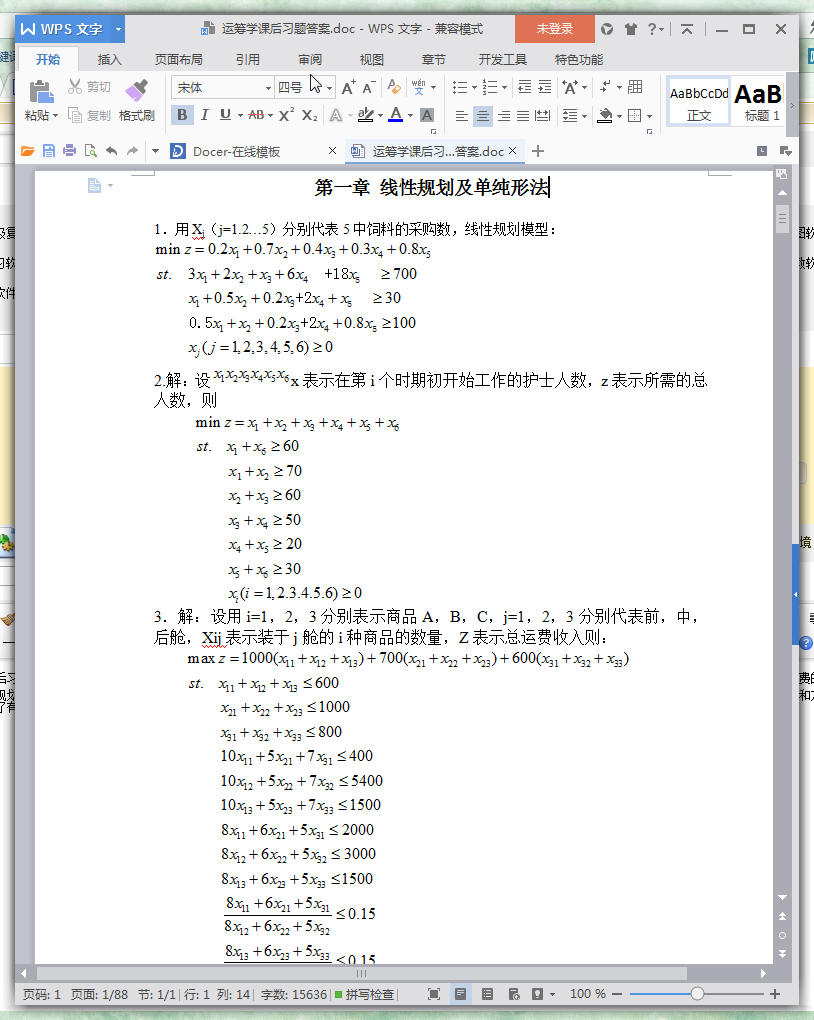Open the WPS 文字 application menu arrow

pyautogui.click(x=118, y=29)
